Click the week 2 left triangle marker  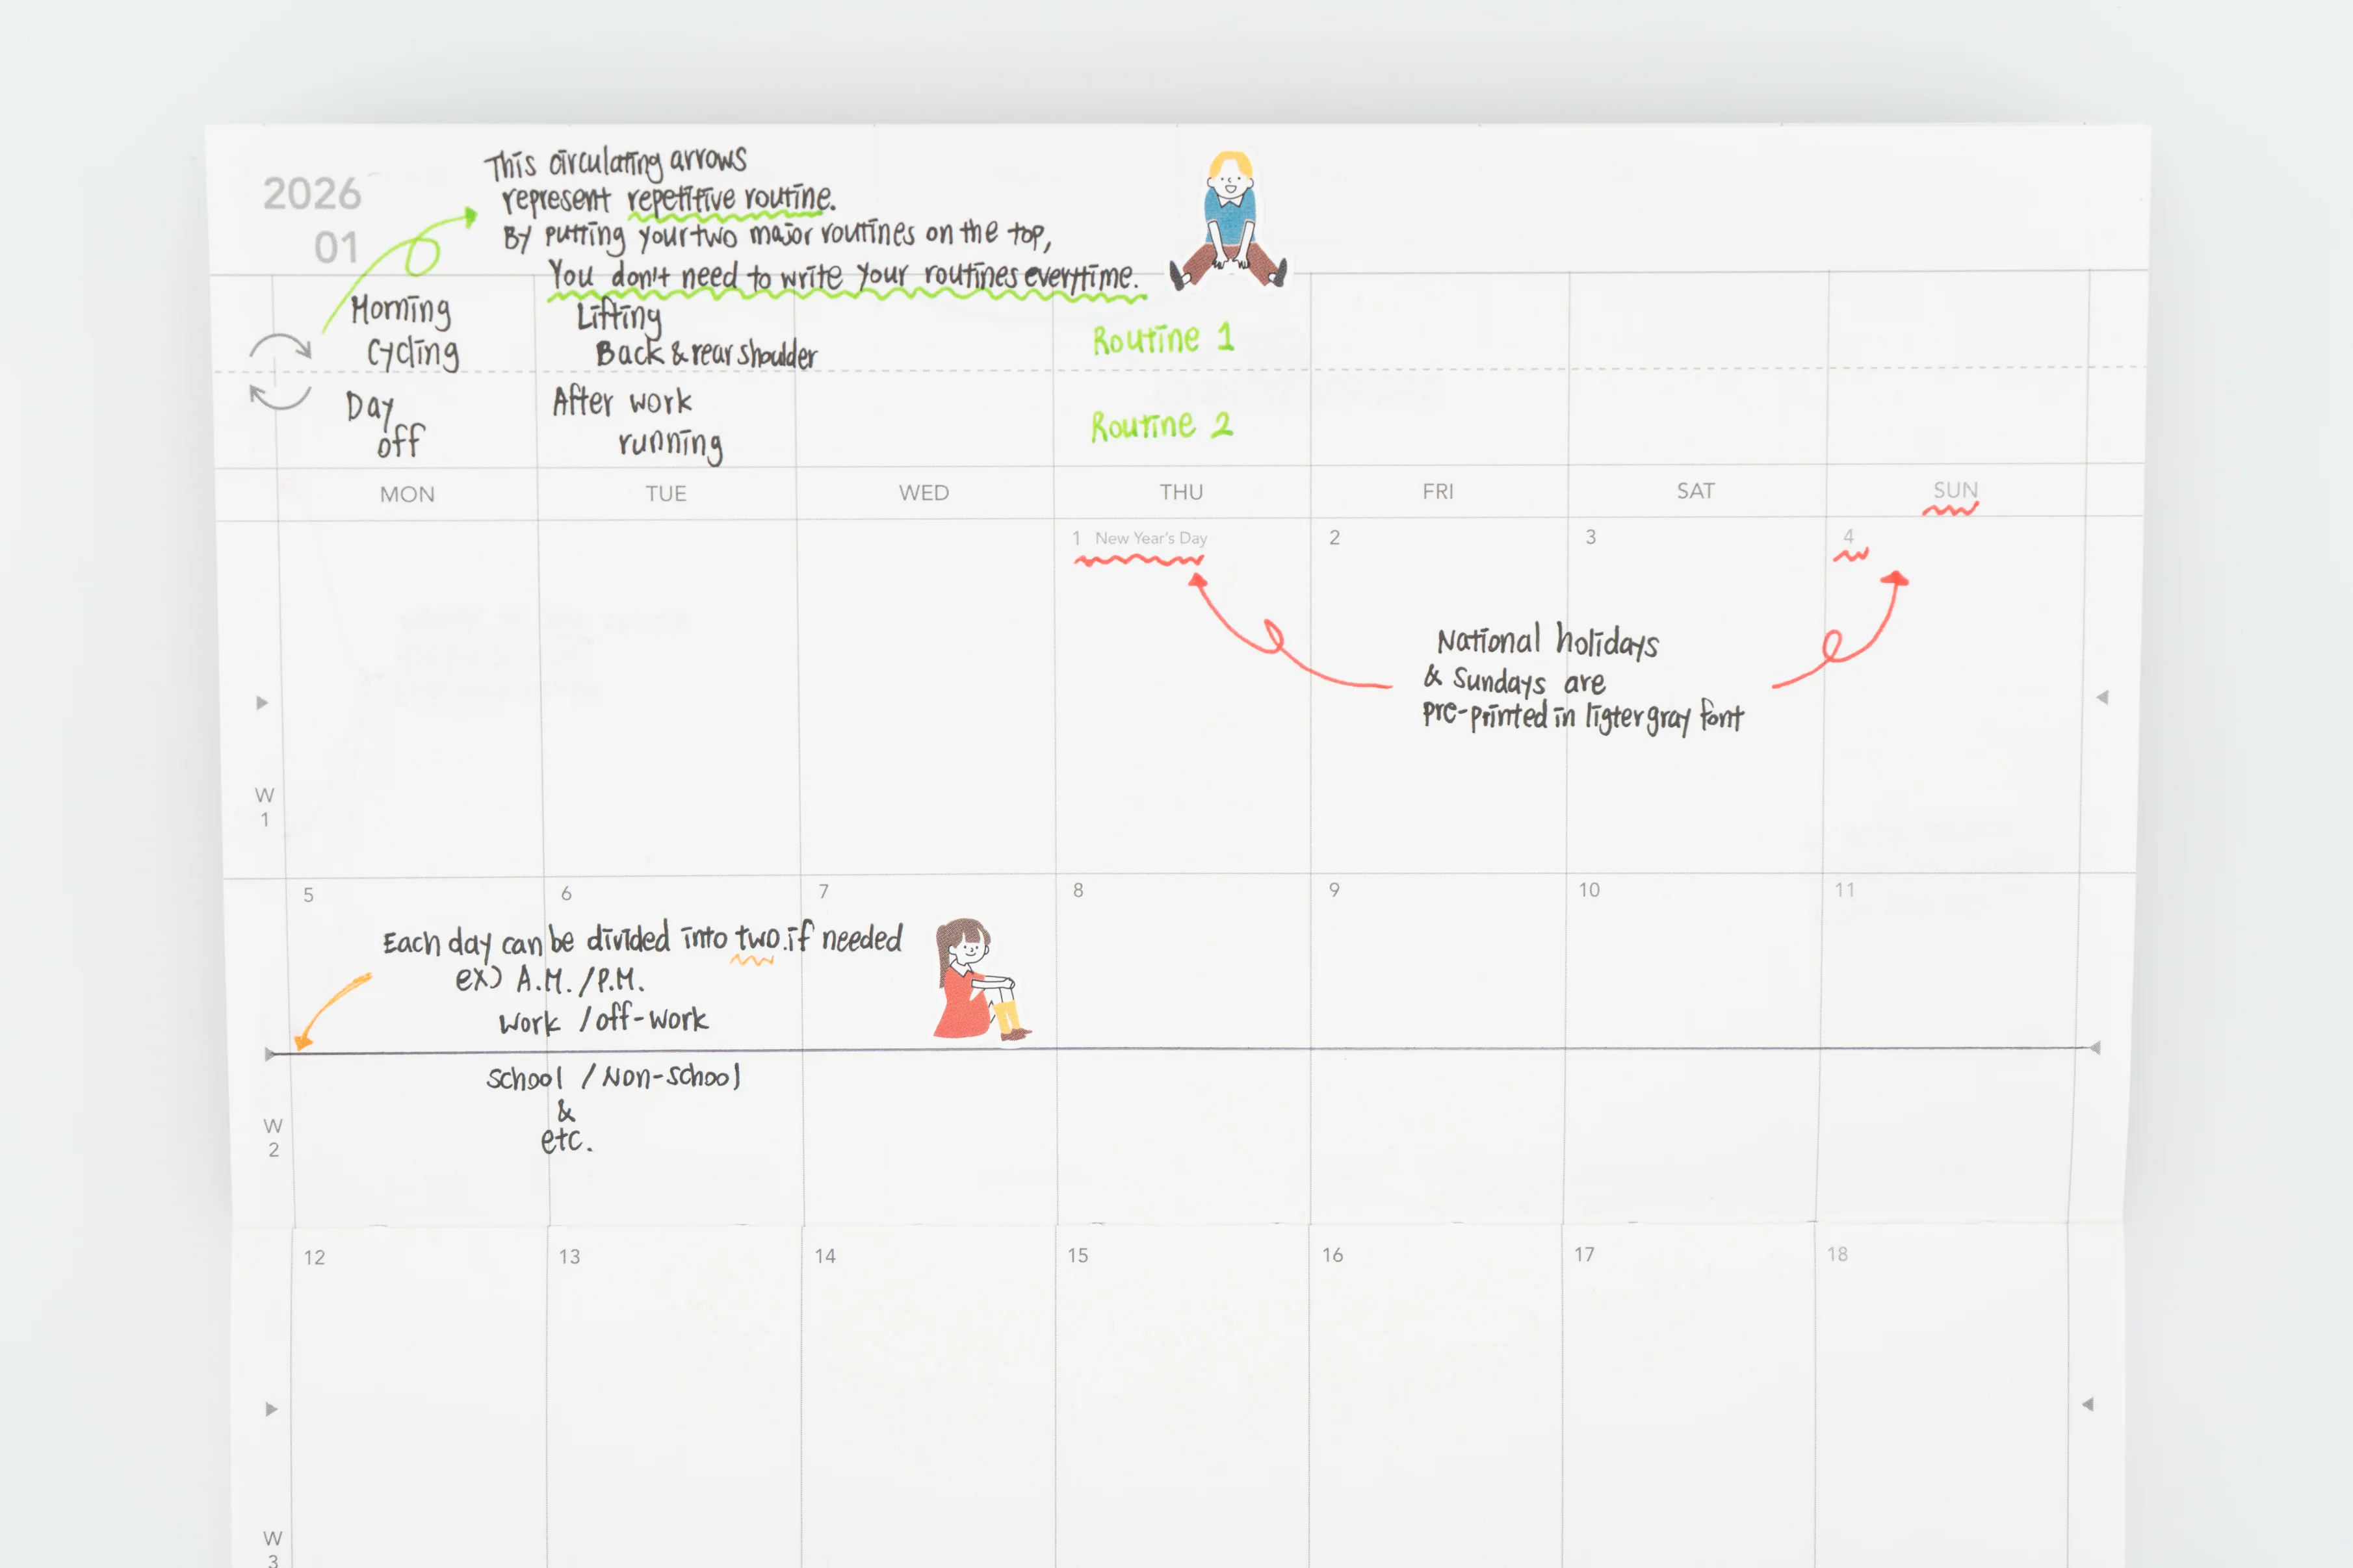(269, 1054)
